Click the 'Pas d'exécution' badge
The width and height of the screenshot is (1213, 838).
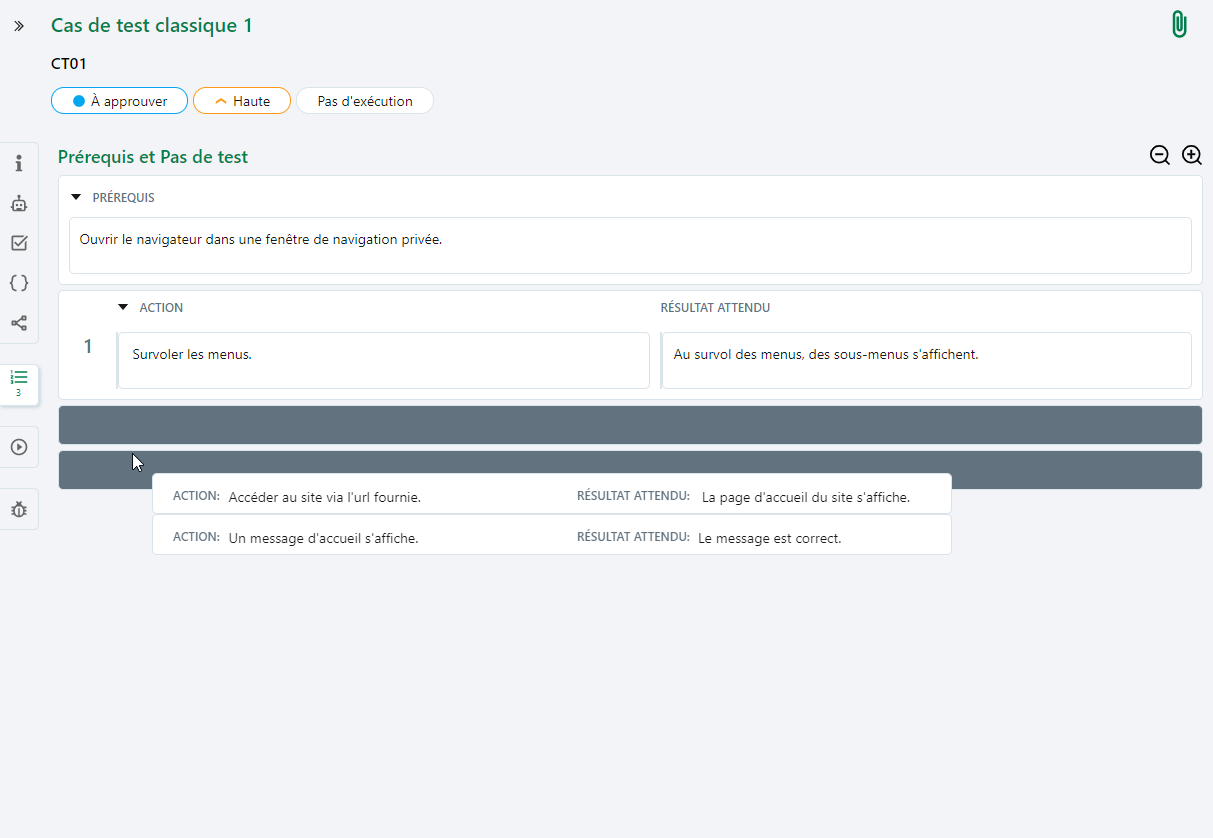(x=365, y=101)
